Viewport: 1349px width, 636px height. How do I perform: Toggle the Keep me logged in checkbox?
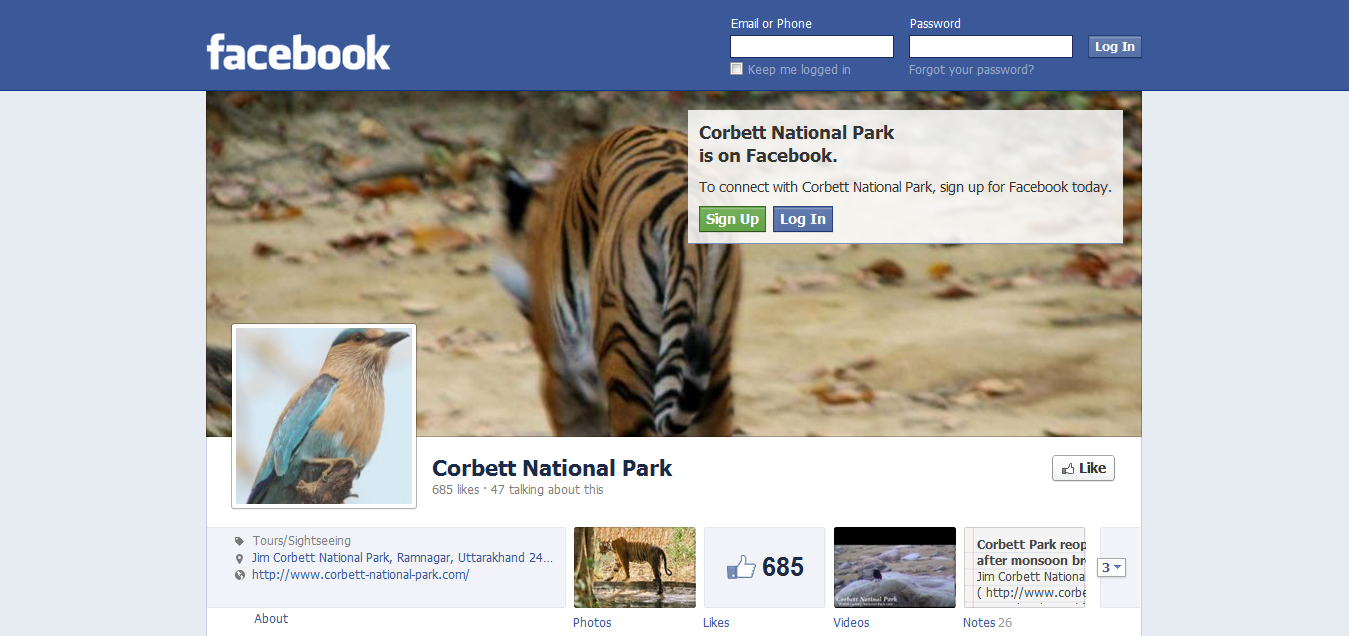(737, 69)
